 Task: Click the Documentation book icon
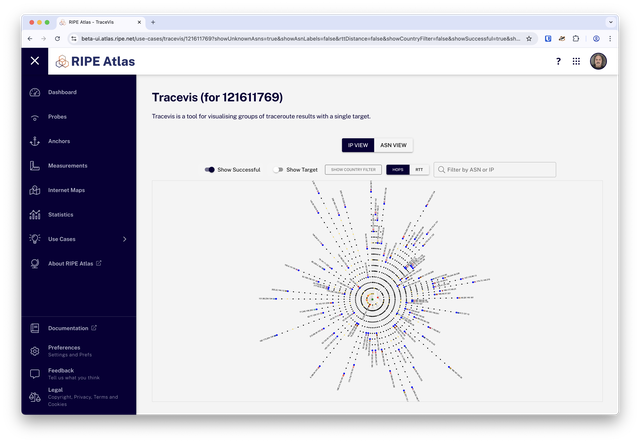(35, 328)
